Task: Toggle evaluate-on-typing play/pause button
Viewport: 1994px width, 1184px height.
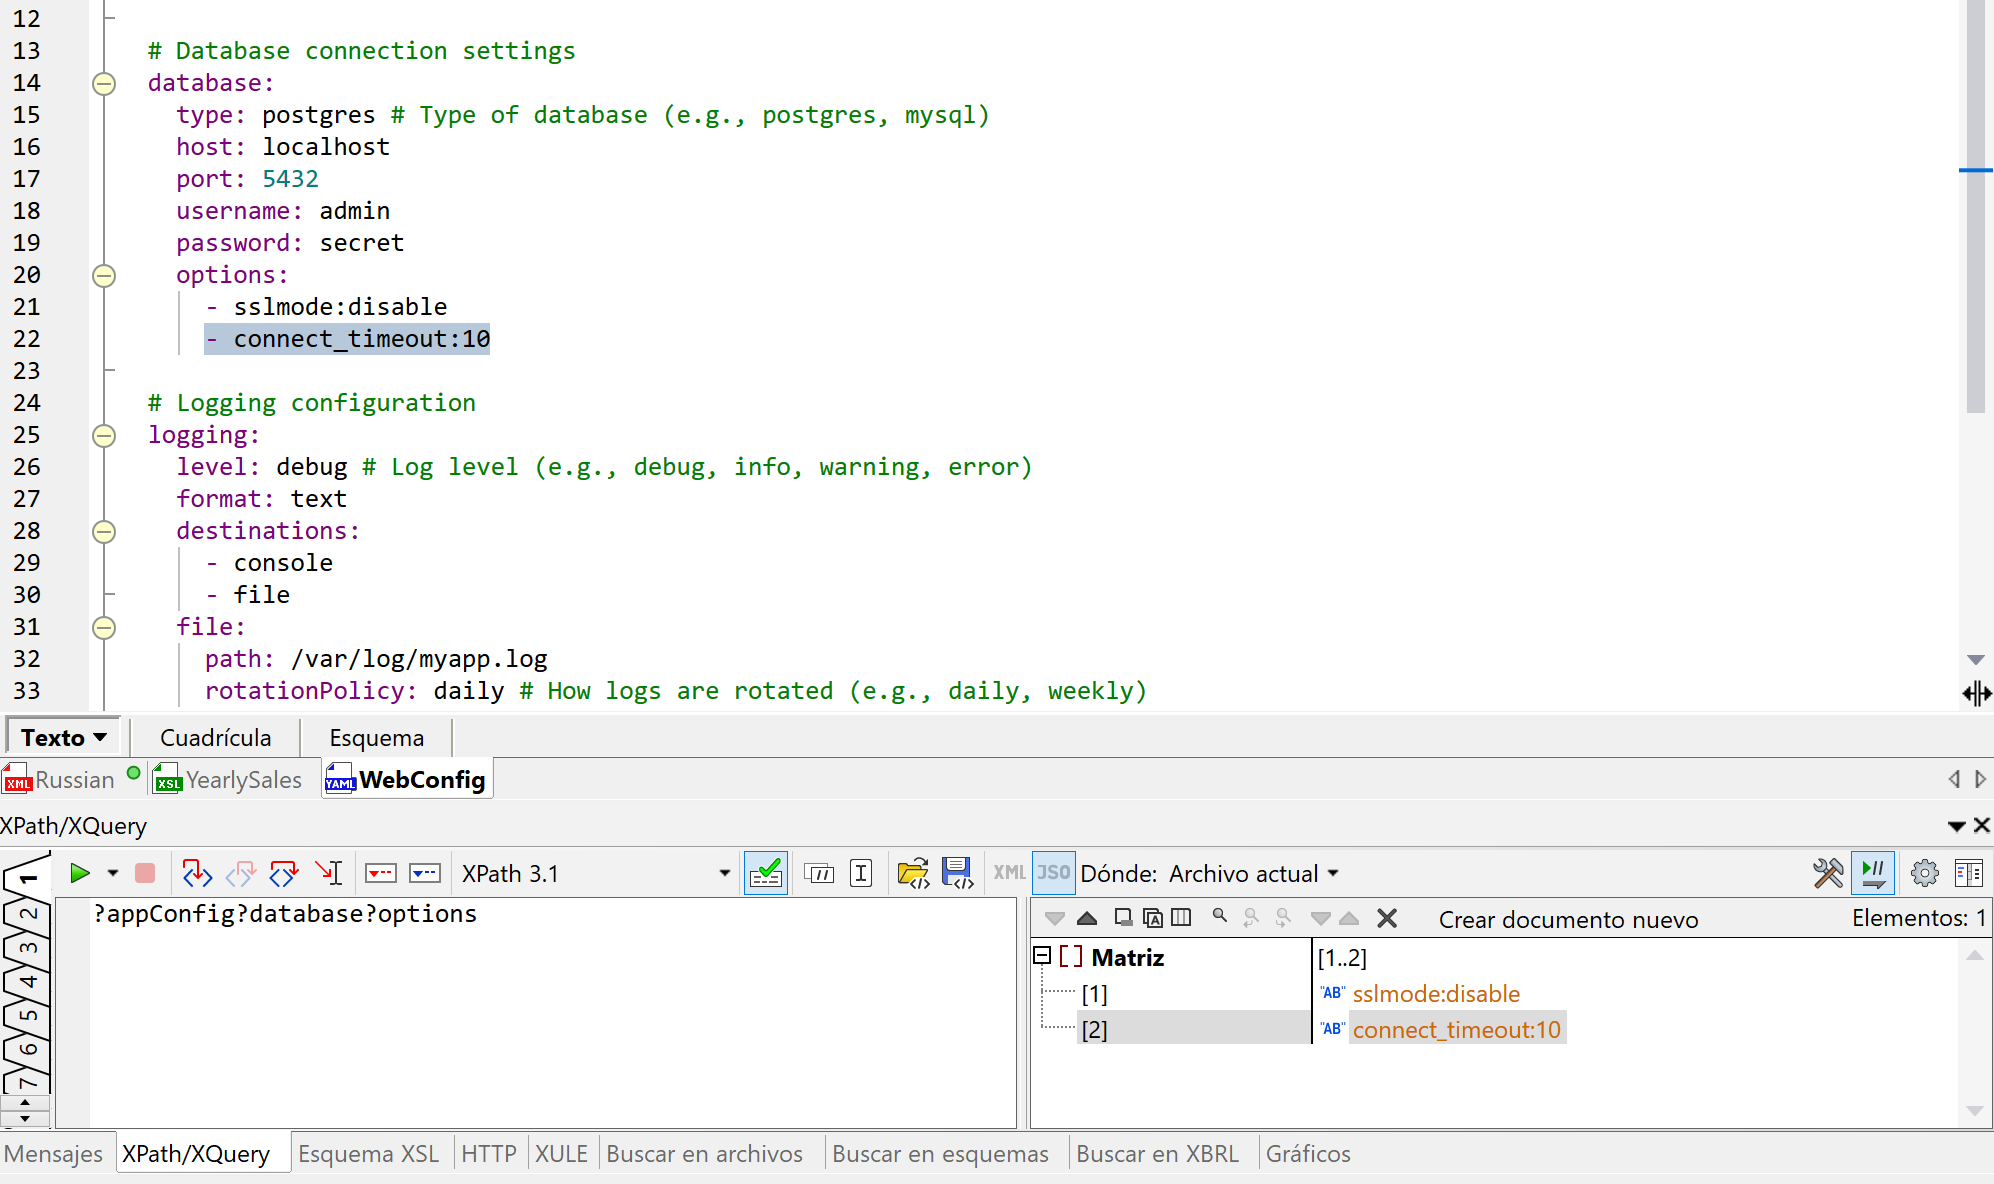Action: pyautogui.click(x=1873, y=873)
